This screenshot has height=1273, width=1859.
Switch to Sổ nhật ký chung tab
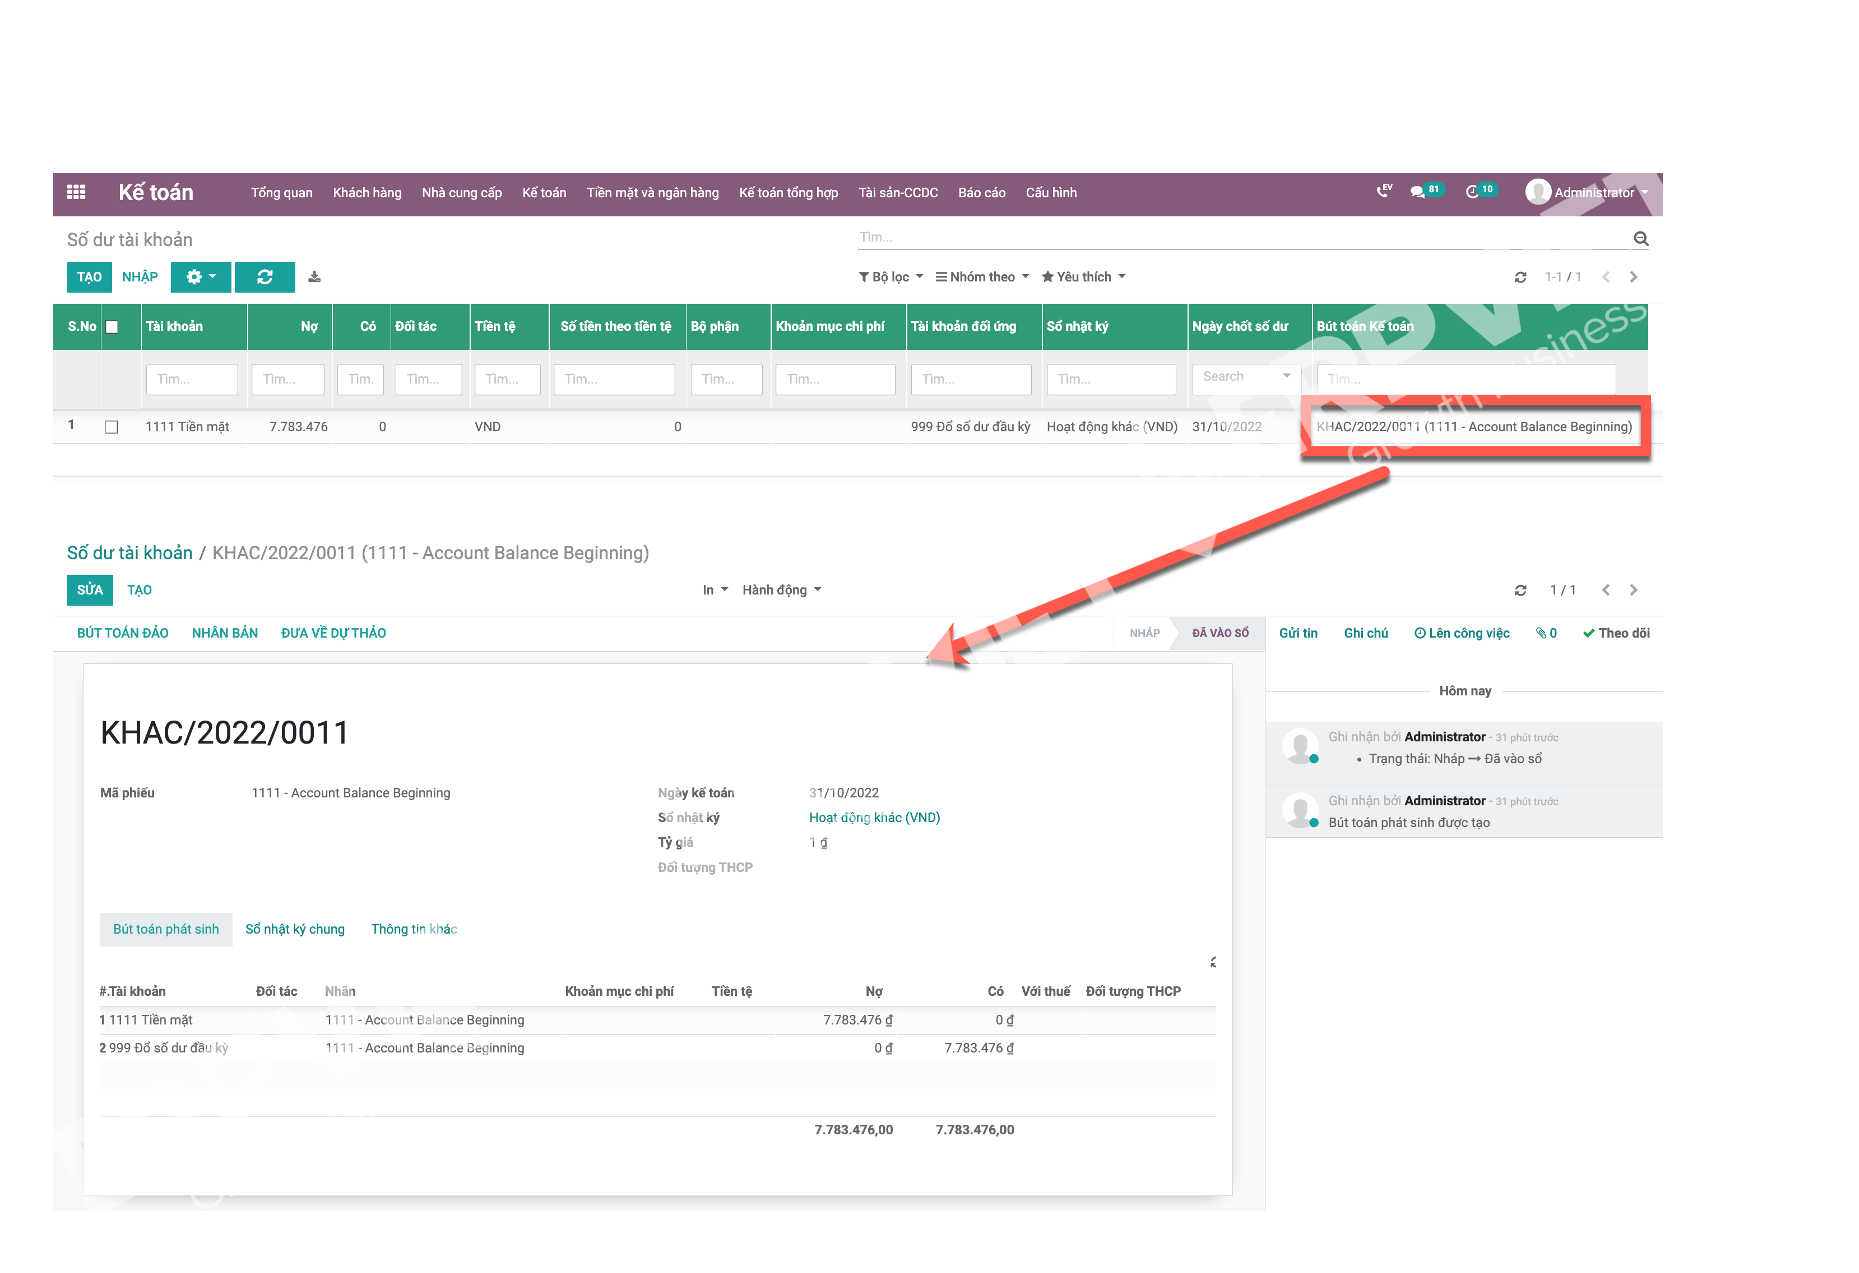(x=295, y=929)
